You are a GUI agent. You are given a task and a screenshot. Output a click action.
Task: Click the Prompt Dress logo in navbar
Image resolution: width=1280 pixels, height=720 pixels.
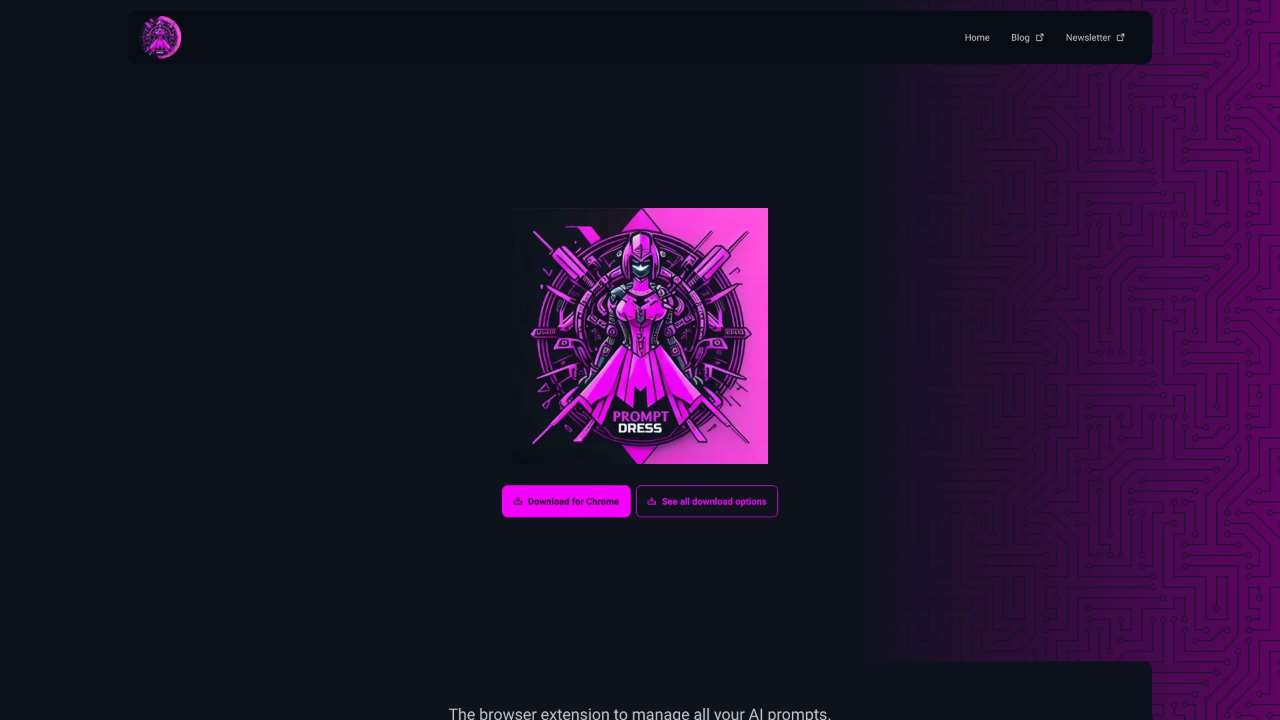[x=161, y=37]
